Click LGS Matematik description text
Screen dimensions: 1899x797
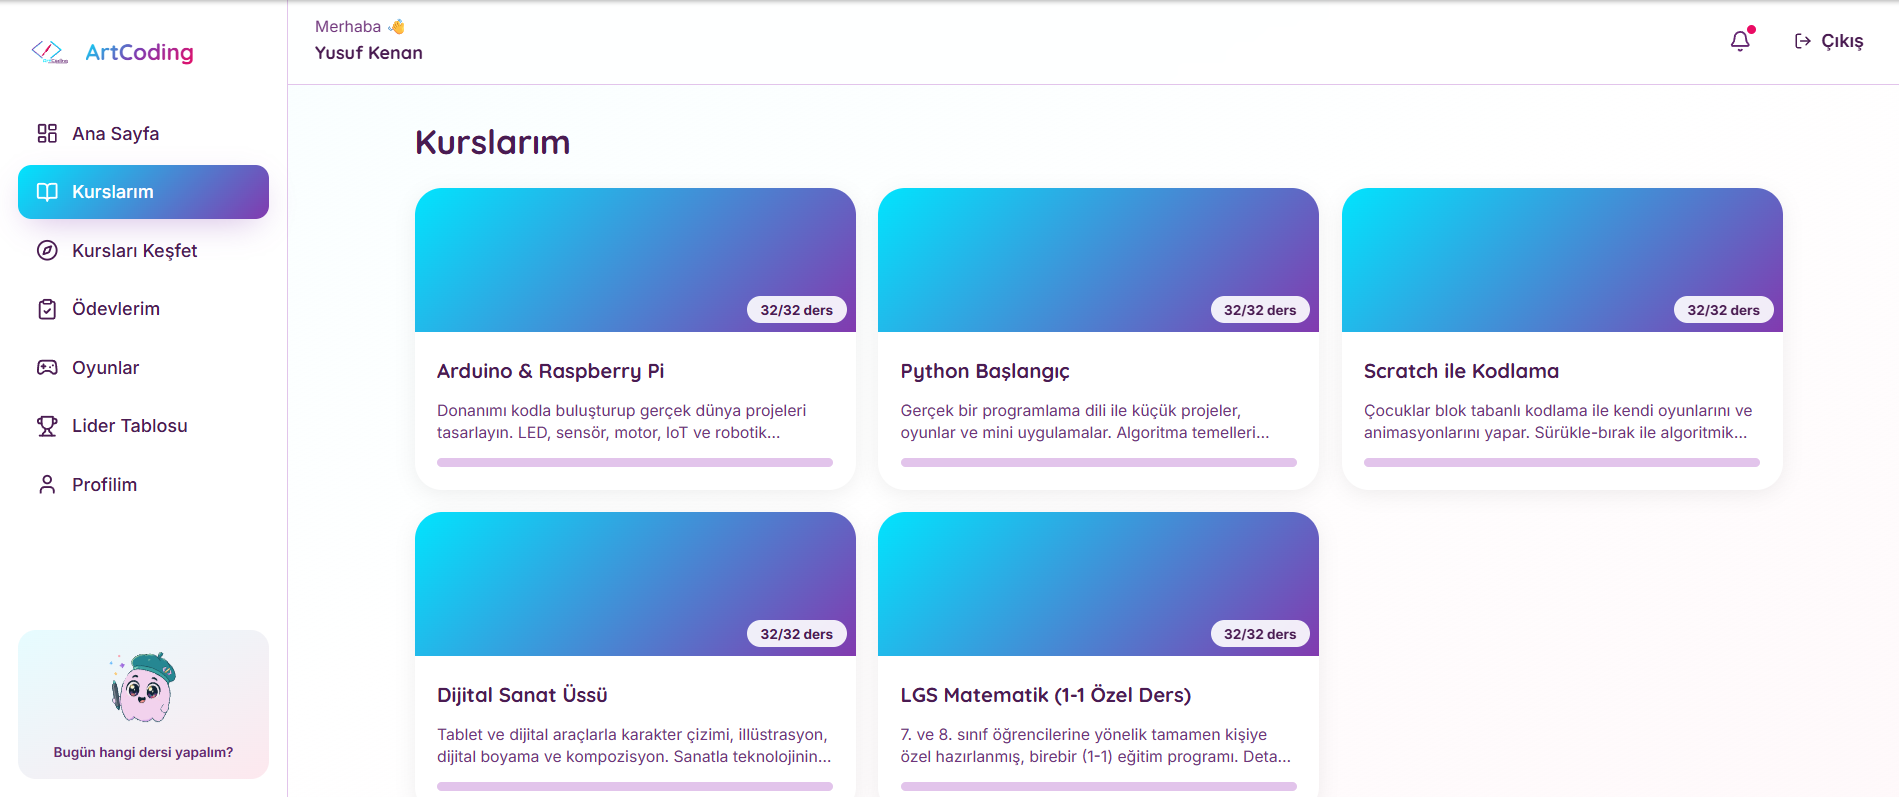[x=1096, y=746]
